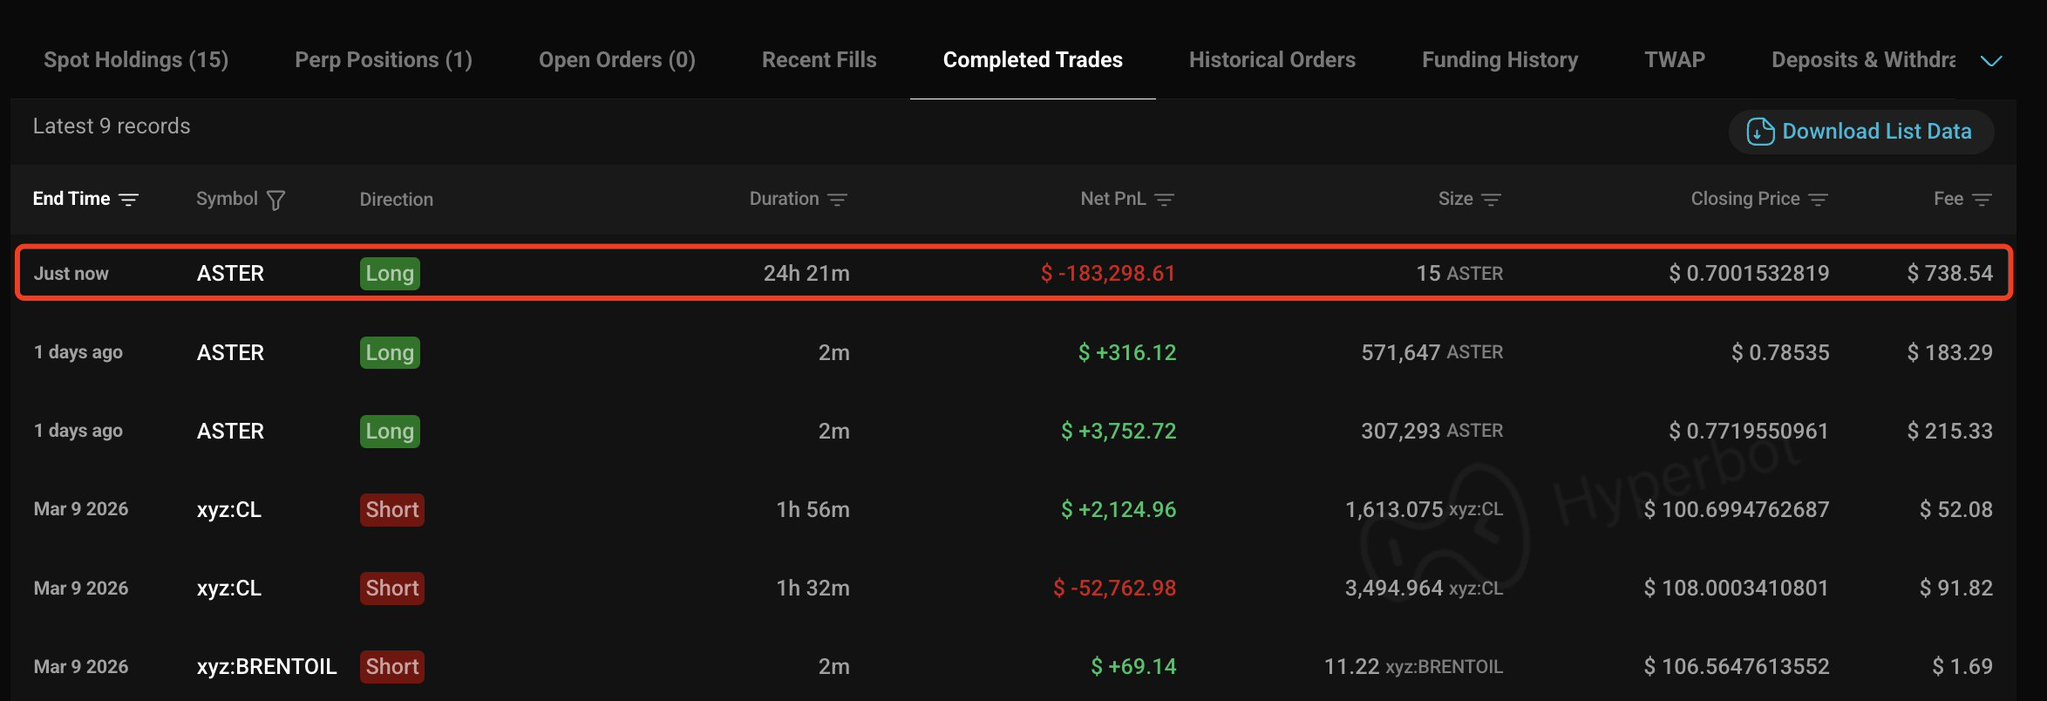2047x701 pixels.
Task: Click the download icon beside Download List Data
Action: 1760,132
